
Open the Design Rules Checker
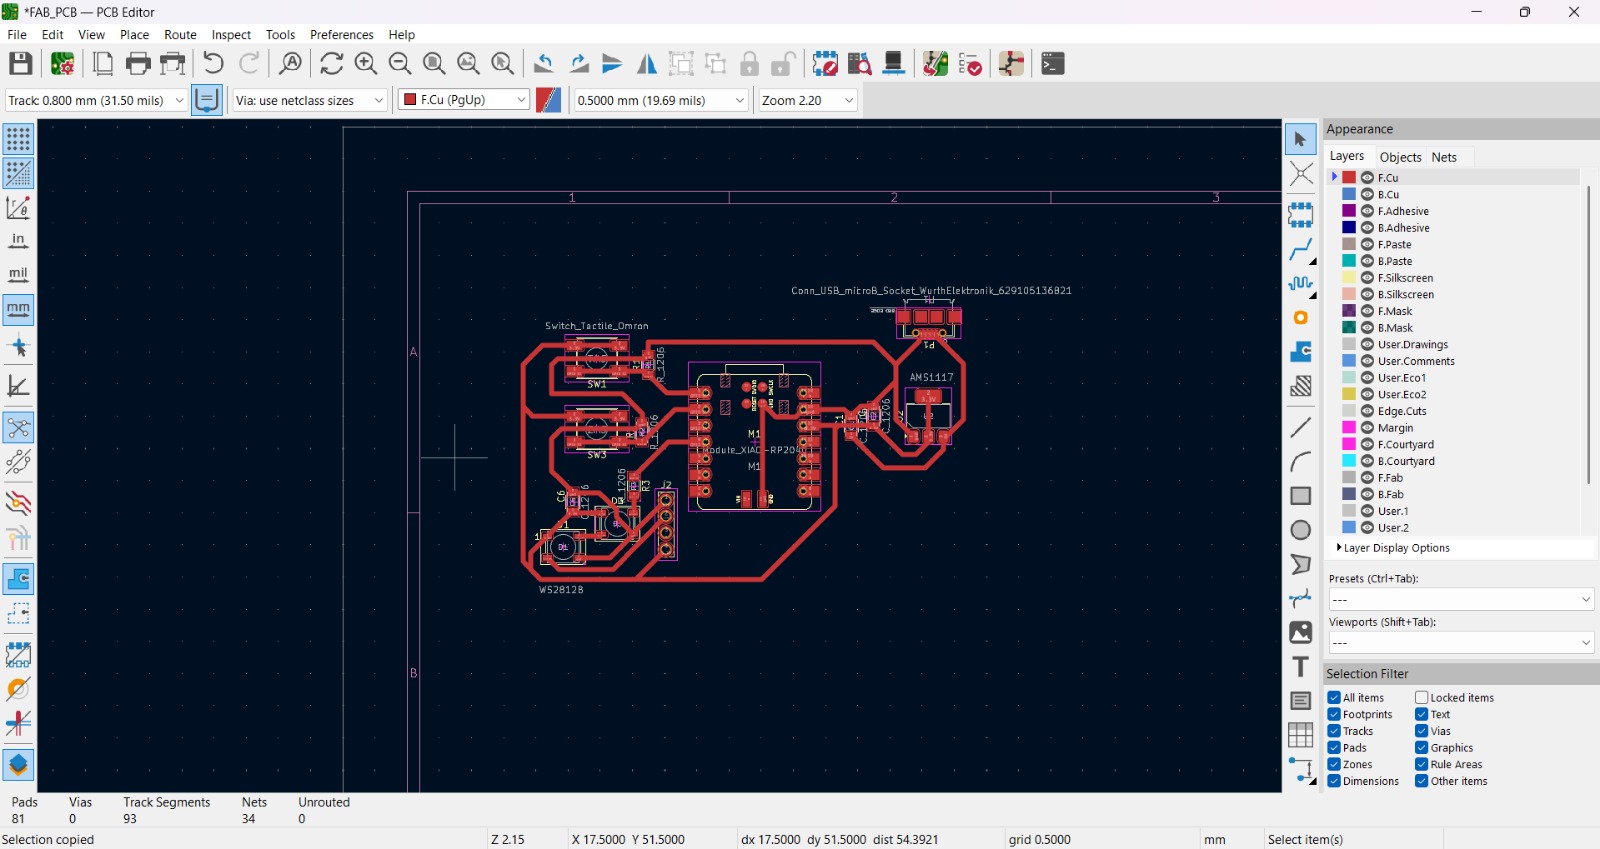pyautogui.click(x=970, y=64)
